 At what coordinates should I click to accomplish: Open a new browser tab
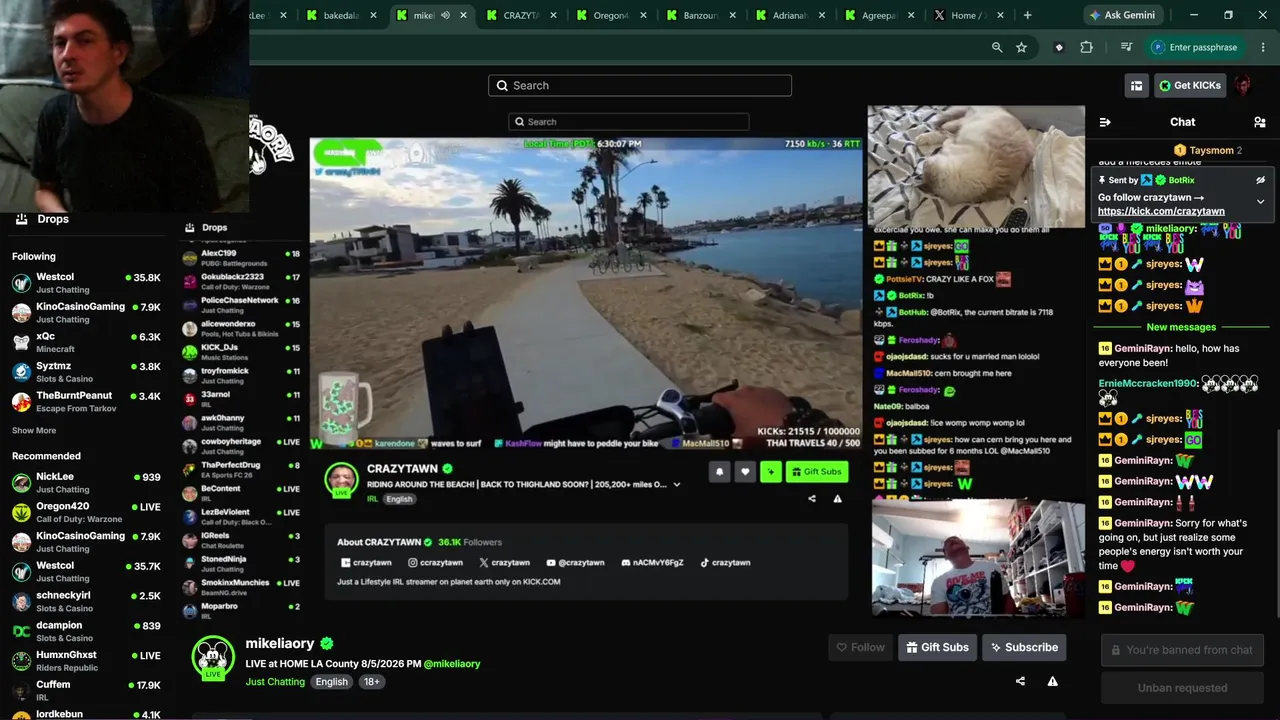point(1027,15)
